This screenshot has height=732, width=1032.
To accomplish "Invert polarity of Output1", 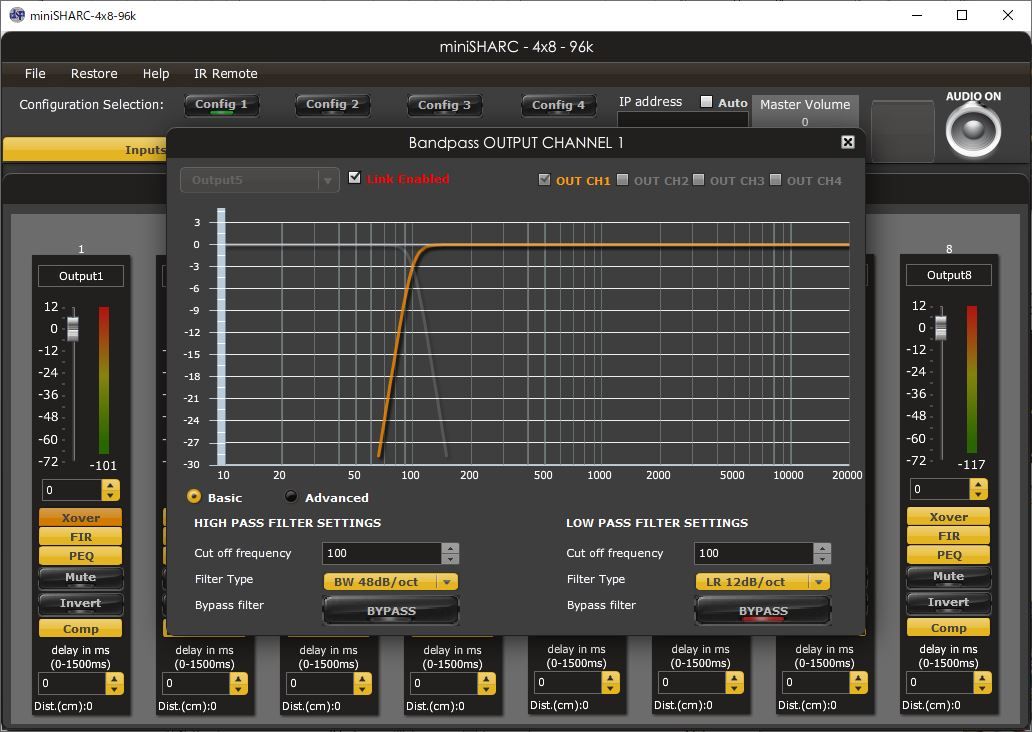I will [80, 603].
